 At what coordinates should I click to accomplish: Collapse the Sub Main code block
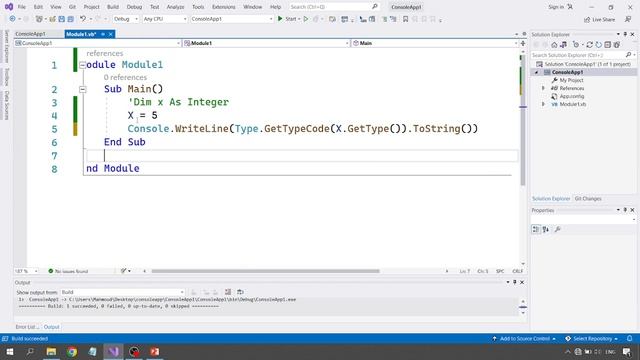82,89
